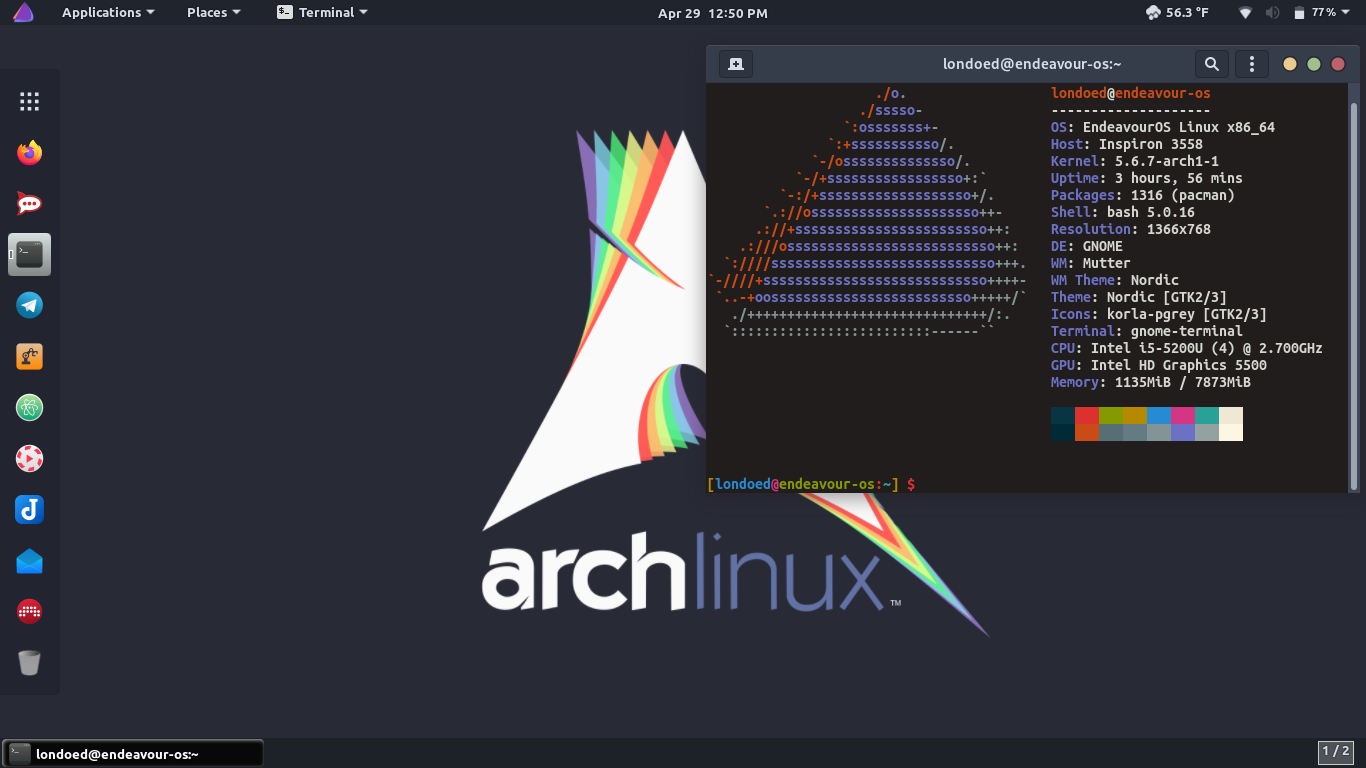
Task: Switch workspace using the 1 / 2 indicator
Action: click(1336, 751)
